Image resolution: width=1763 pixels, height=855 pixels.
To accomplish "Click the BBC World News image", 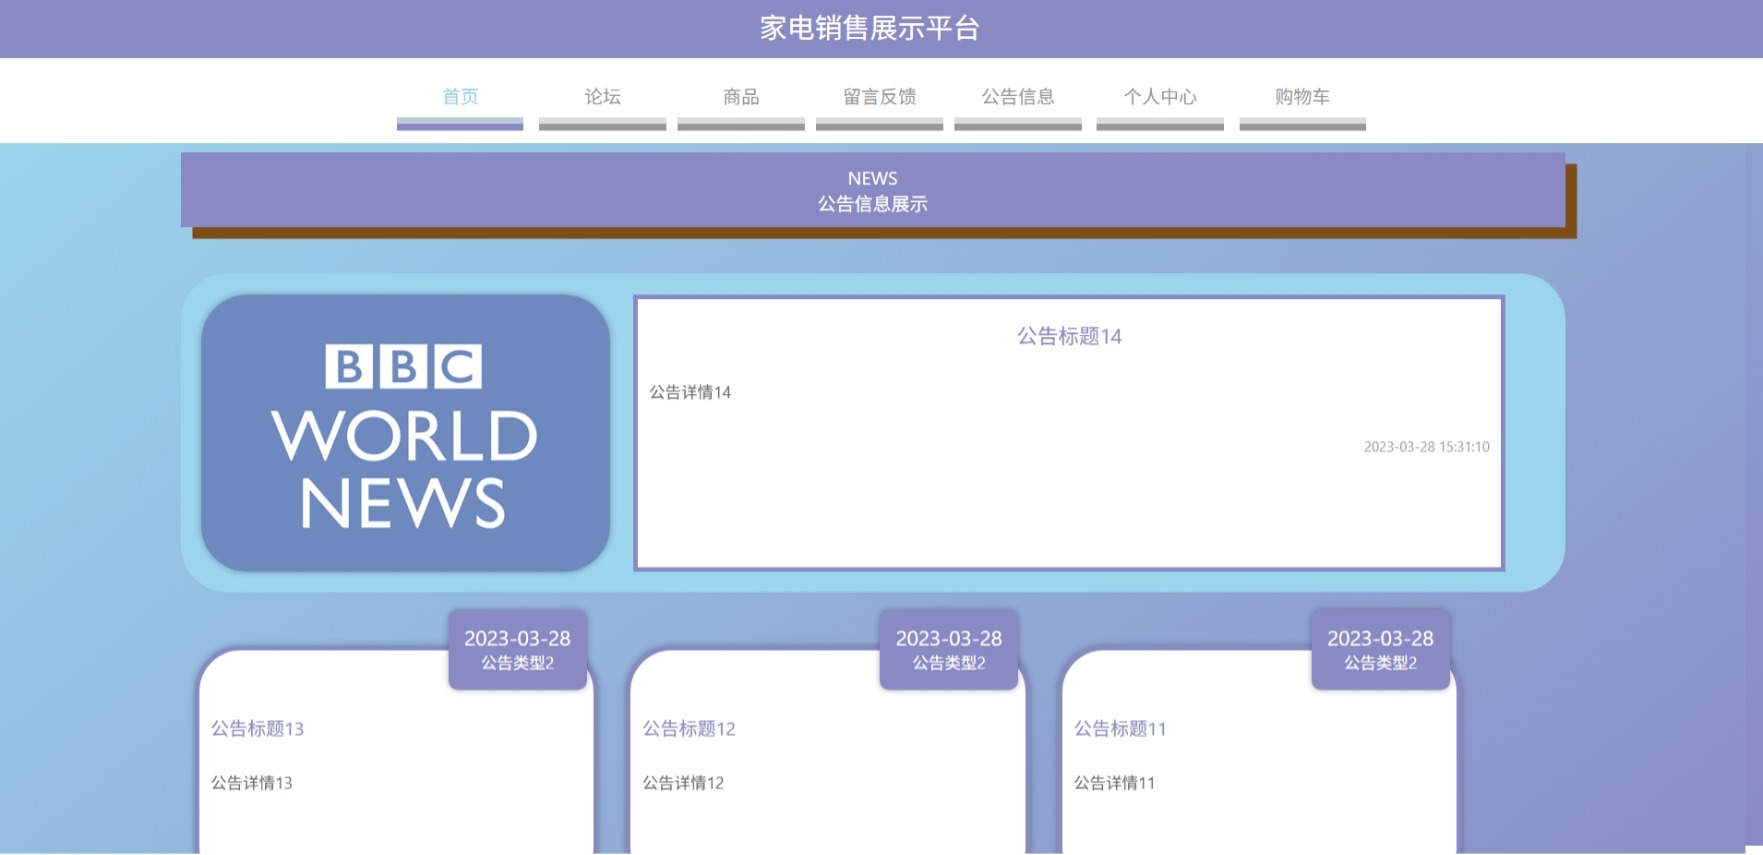I will coord(405,433).
